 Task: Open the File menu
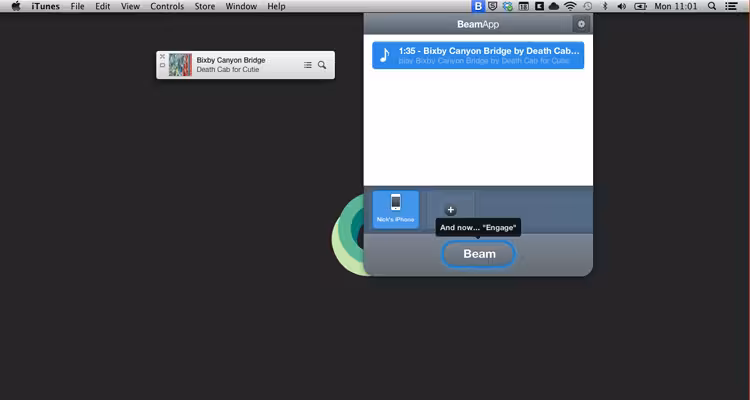[77, 6]
